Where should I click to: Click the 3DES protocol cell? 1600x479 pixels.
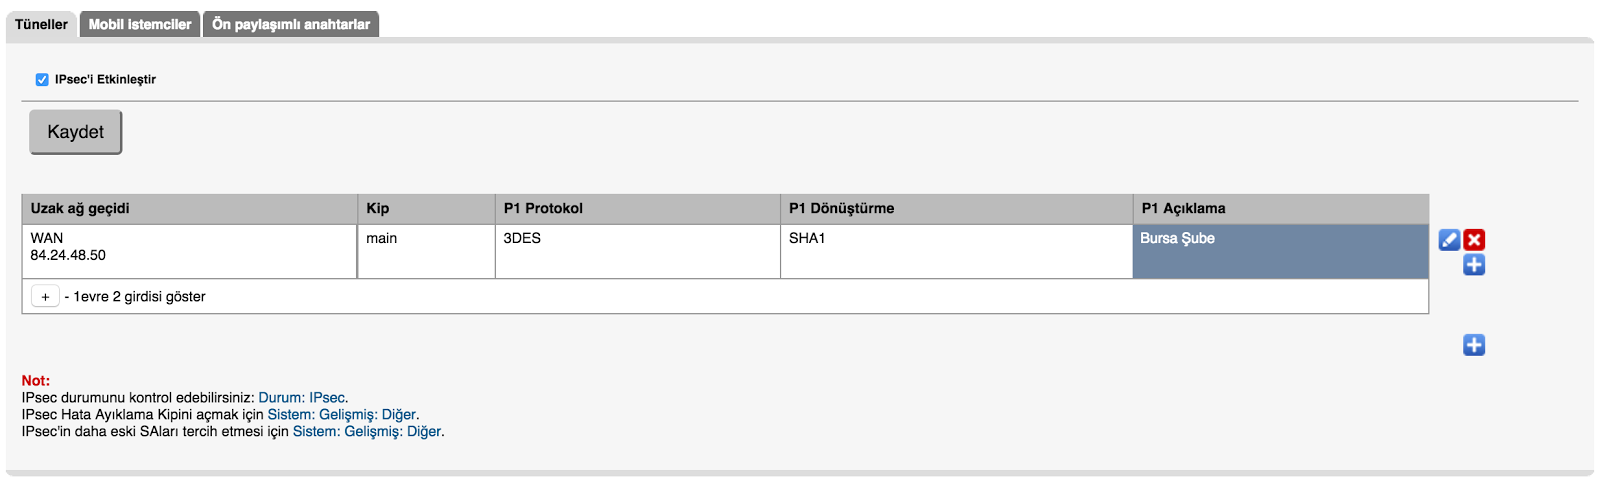[x=637, y=251]
